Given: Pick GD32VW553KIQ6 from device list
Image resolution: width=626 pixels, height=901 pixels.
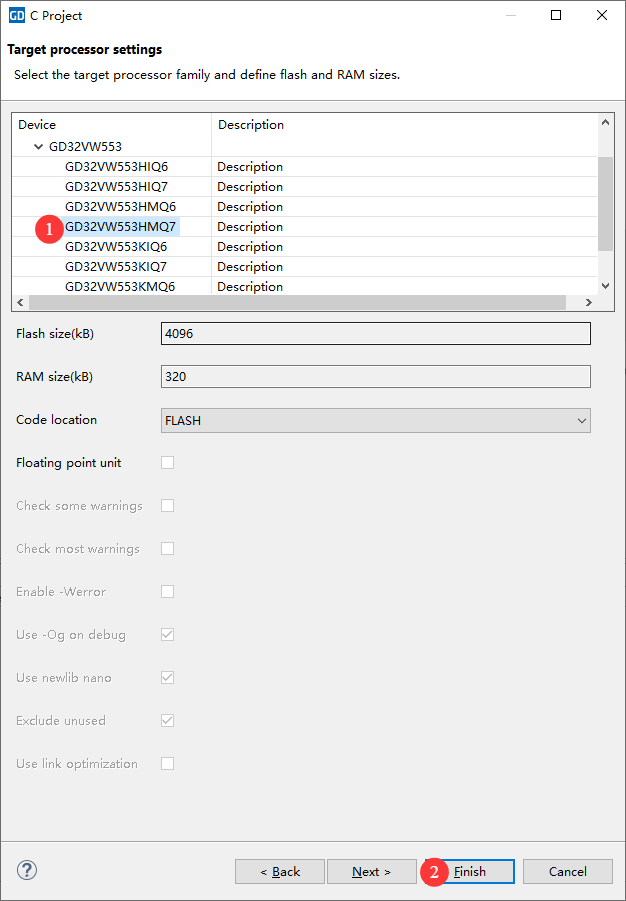Looking at the screenshot, I should tap(116, 247).
